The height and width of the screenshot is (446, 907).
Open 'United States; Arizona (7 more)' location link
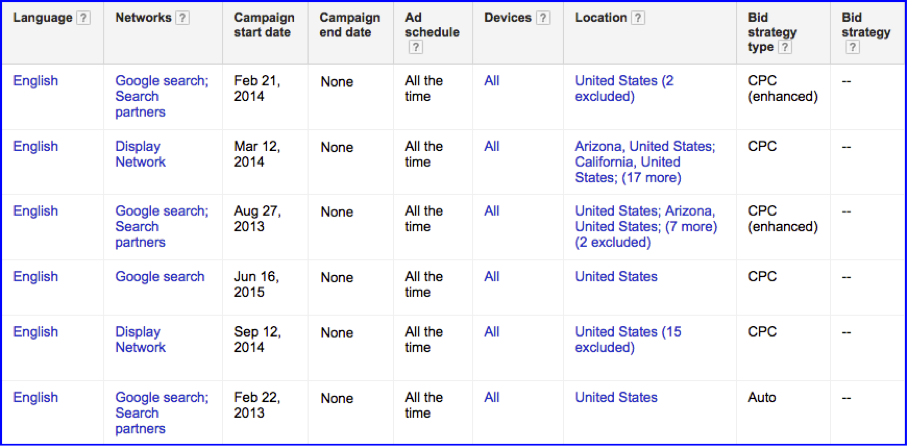[x=646, y=227]
